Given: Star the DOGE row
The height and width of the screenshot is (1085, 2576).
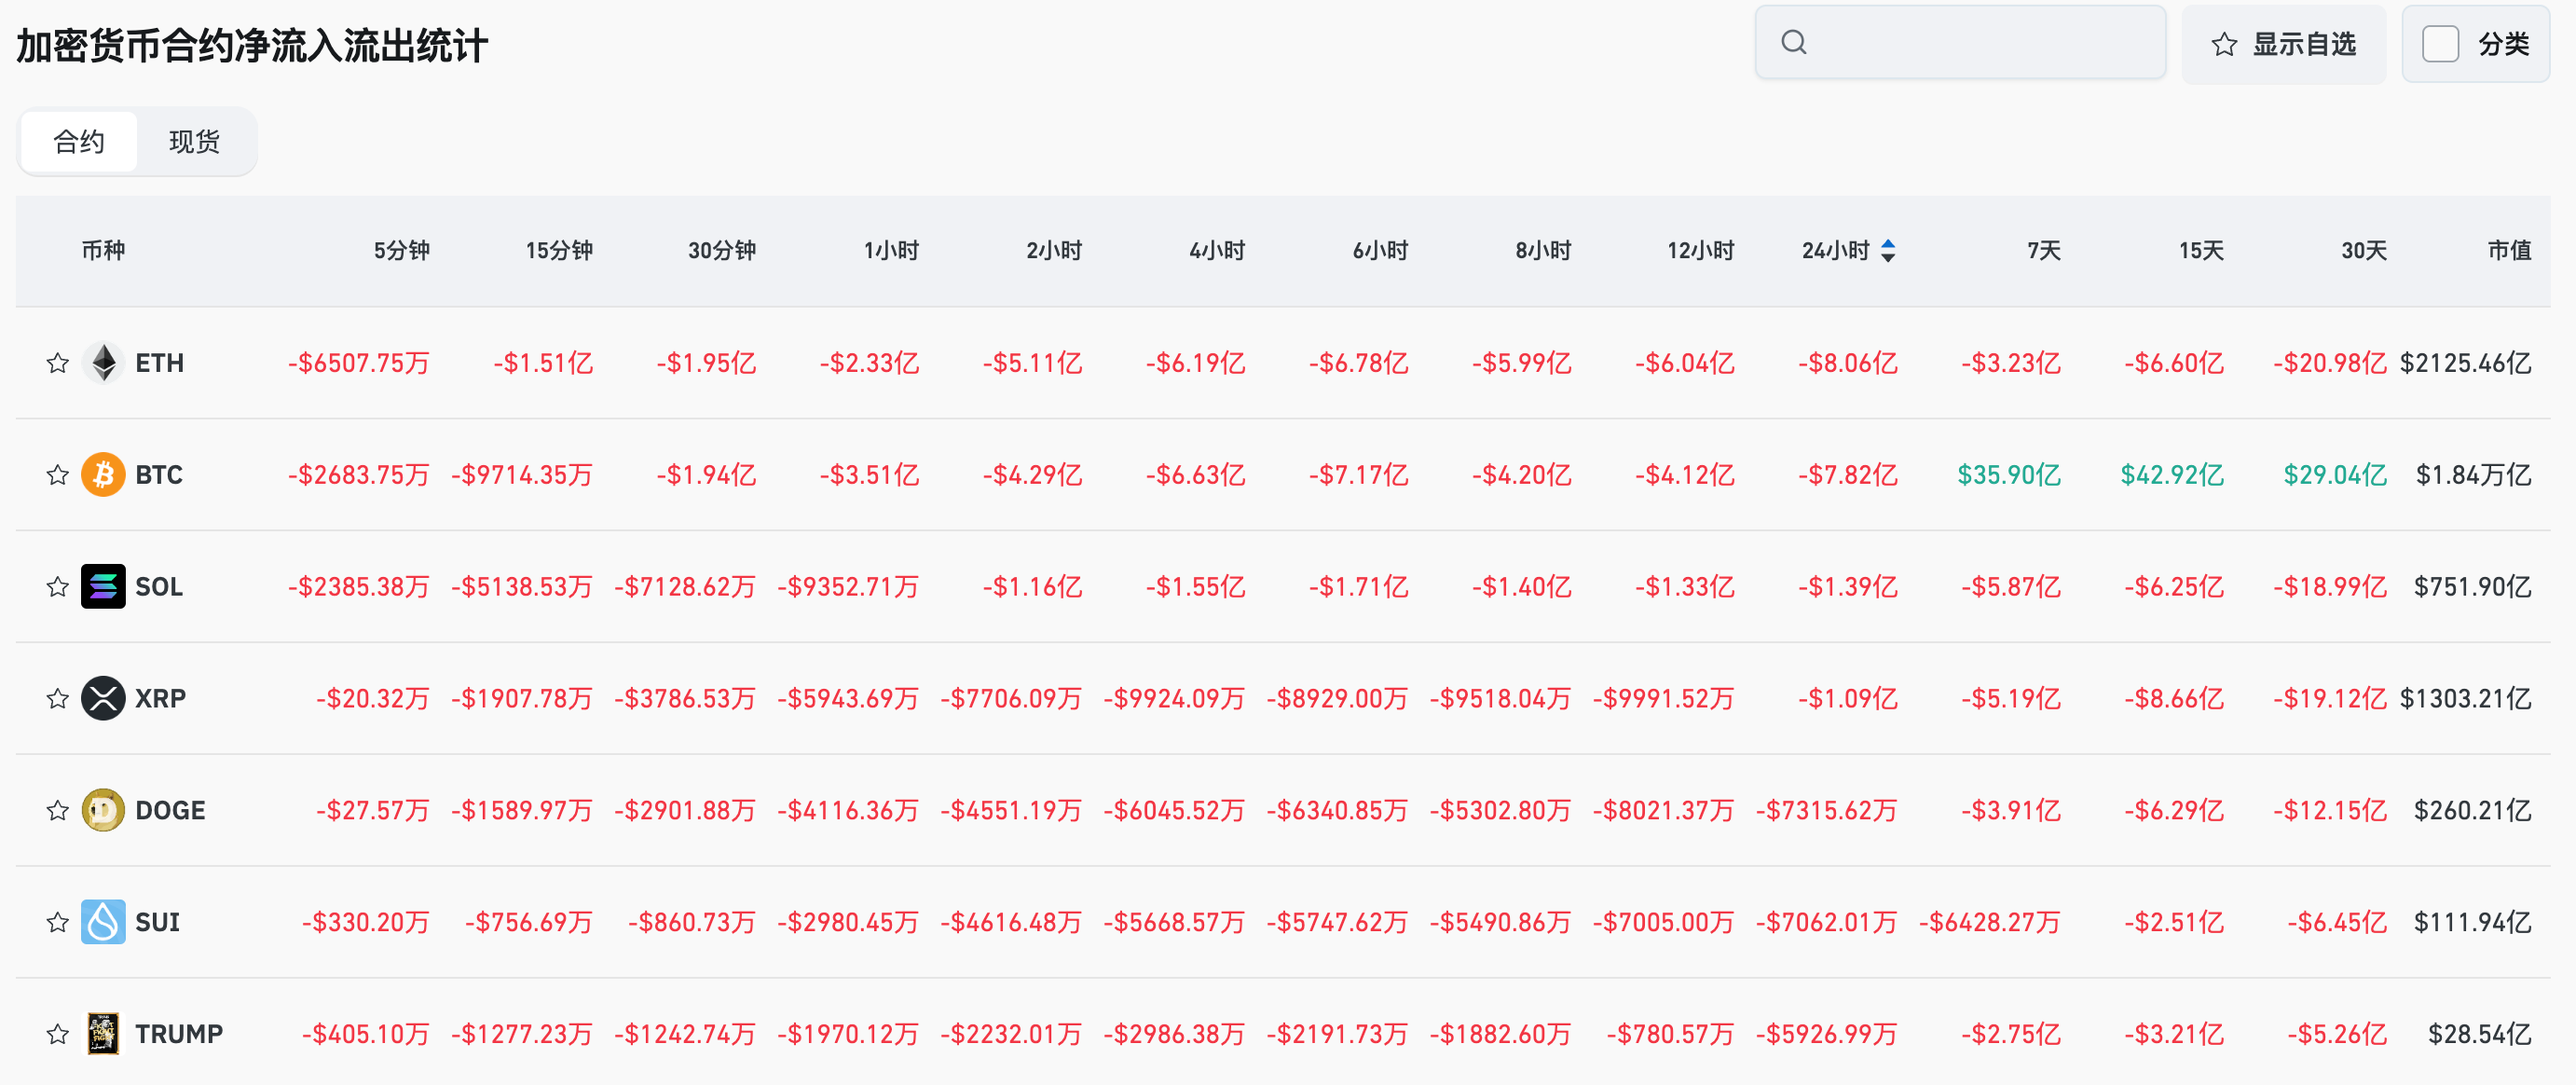Looking at the screenshot, I should click(x=58, y=810).
